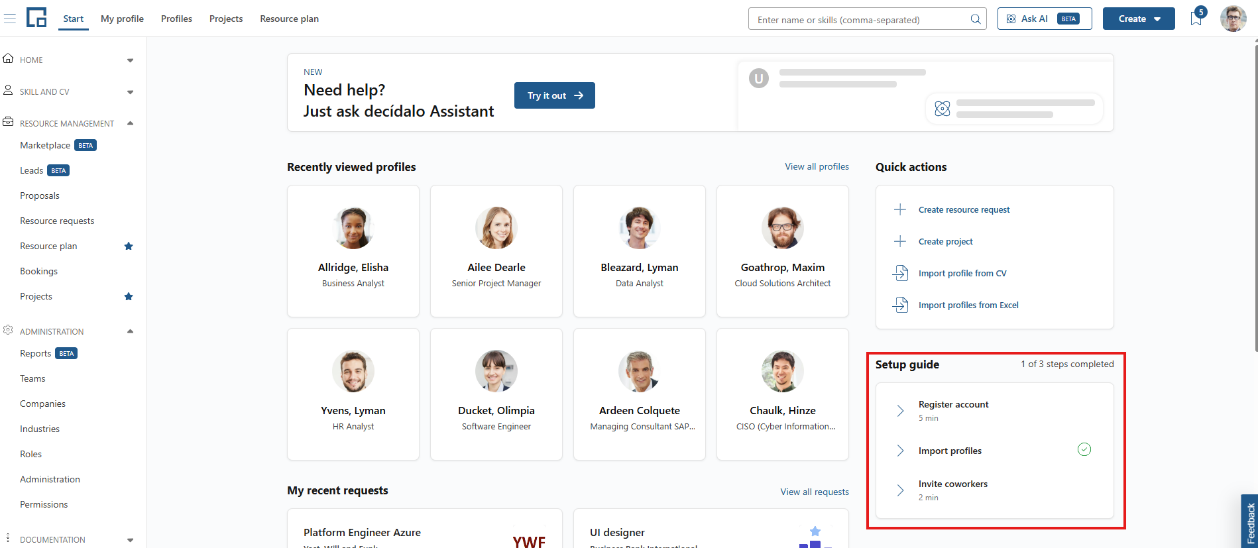The image size is (1258, 548).
Task: Open the My profile tab
Action: (x=122, y=19)
